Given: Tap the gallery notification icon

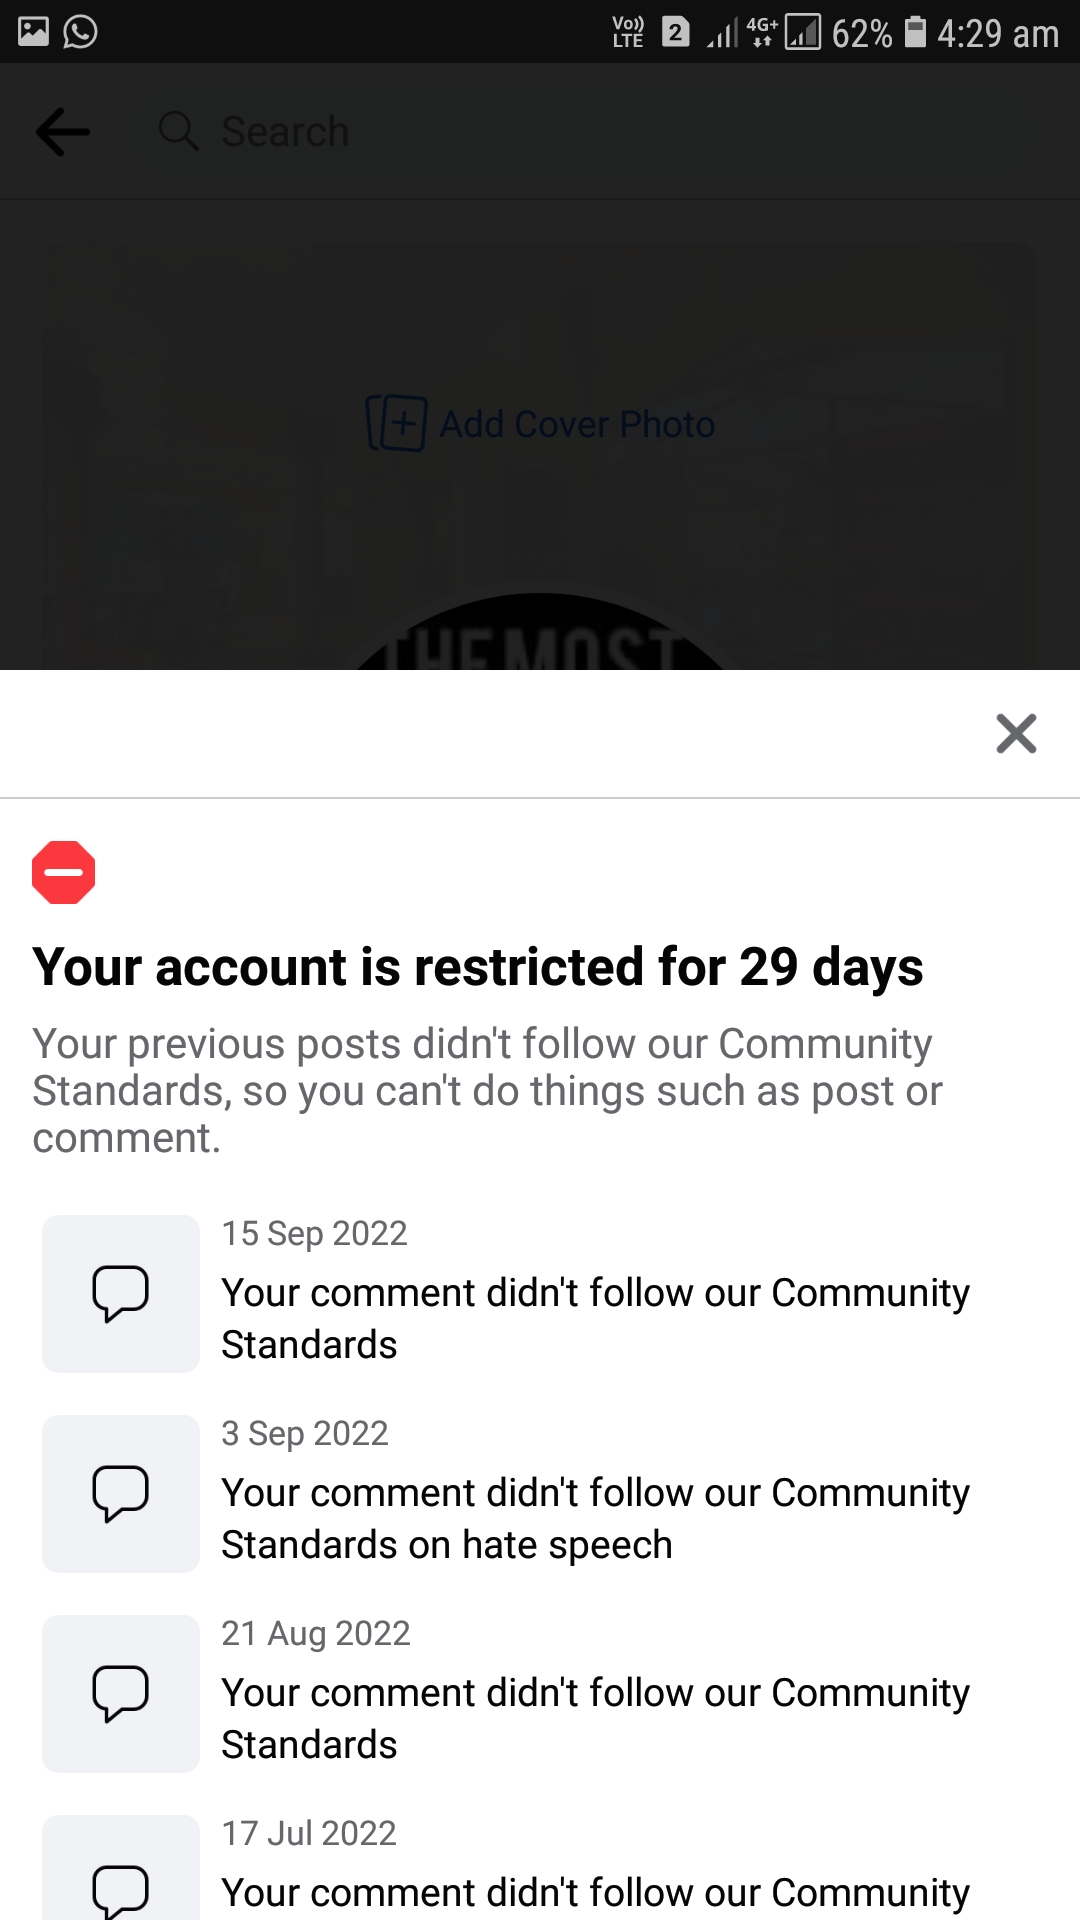Looking at the screenshot, I should pyautogui.click(x=33, y=32).
